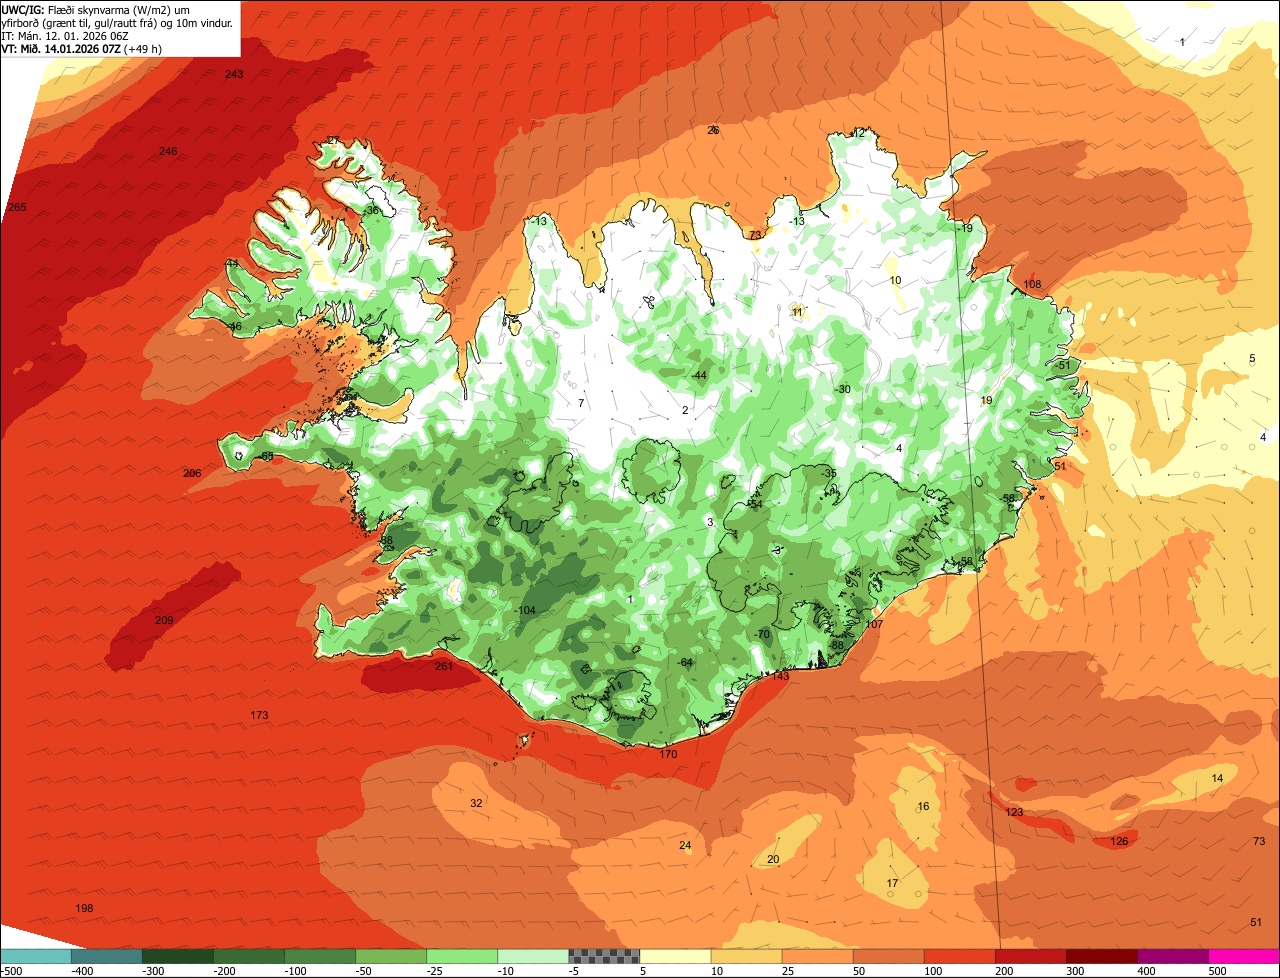This screenshot has width=1280, height=978.
Task: Click the flux value -104 over land
Action: pos(525,610)
